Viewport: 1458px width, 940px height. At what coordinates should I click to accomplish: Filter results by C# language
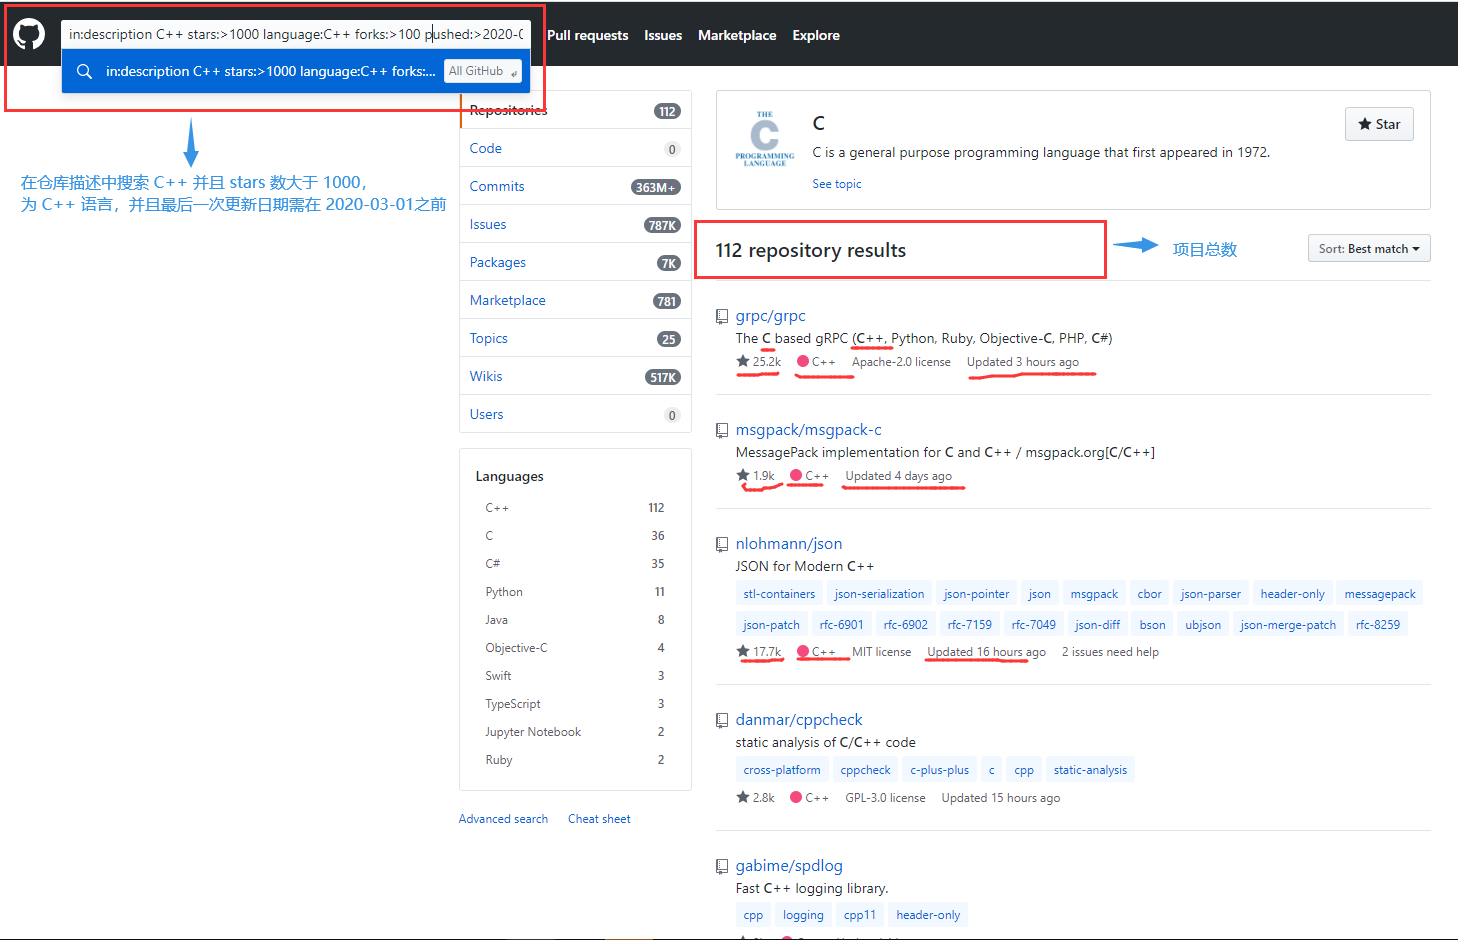[575, 564]
